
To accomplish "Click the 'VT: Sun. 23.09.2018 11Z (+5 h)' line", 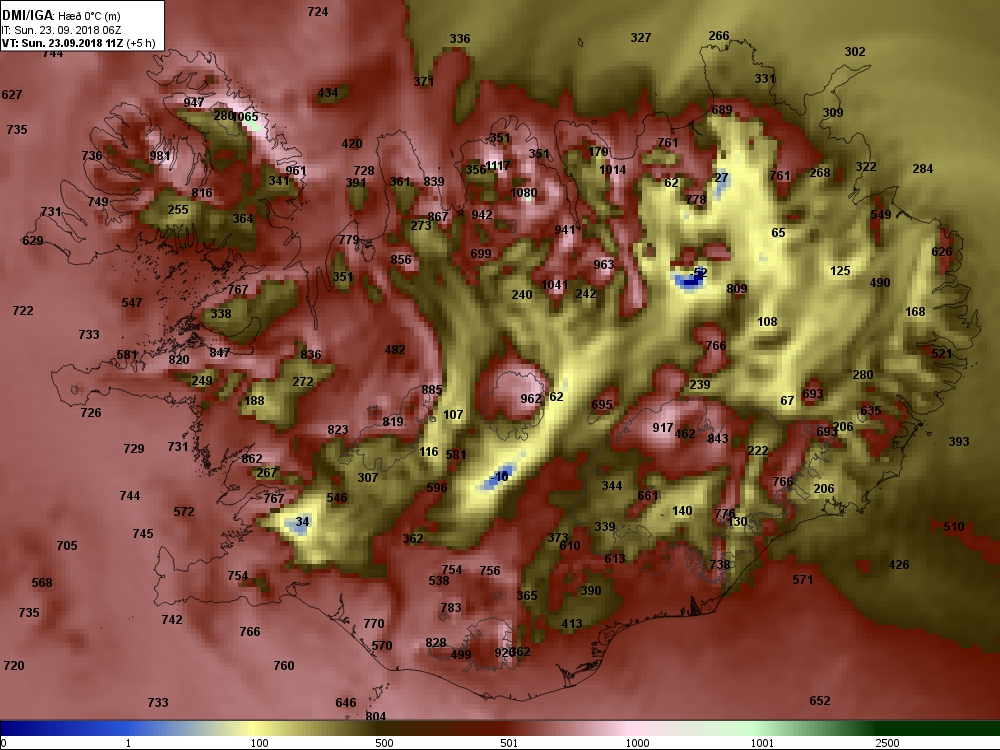I will pyautogui.click(x=78, y=43).
